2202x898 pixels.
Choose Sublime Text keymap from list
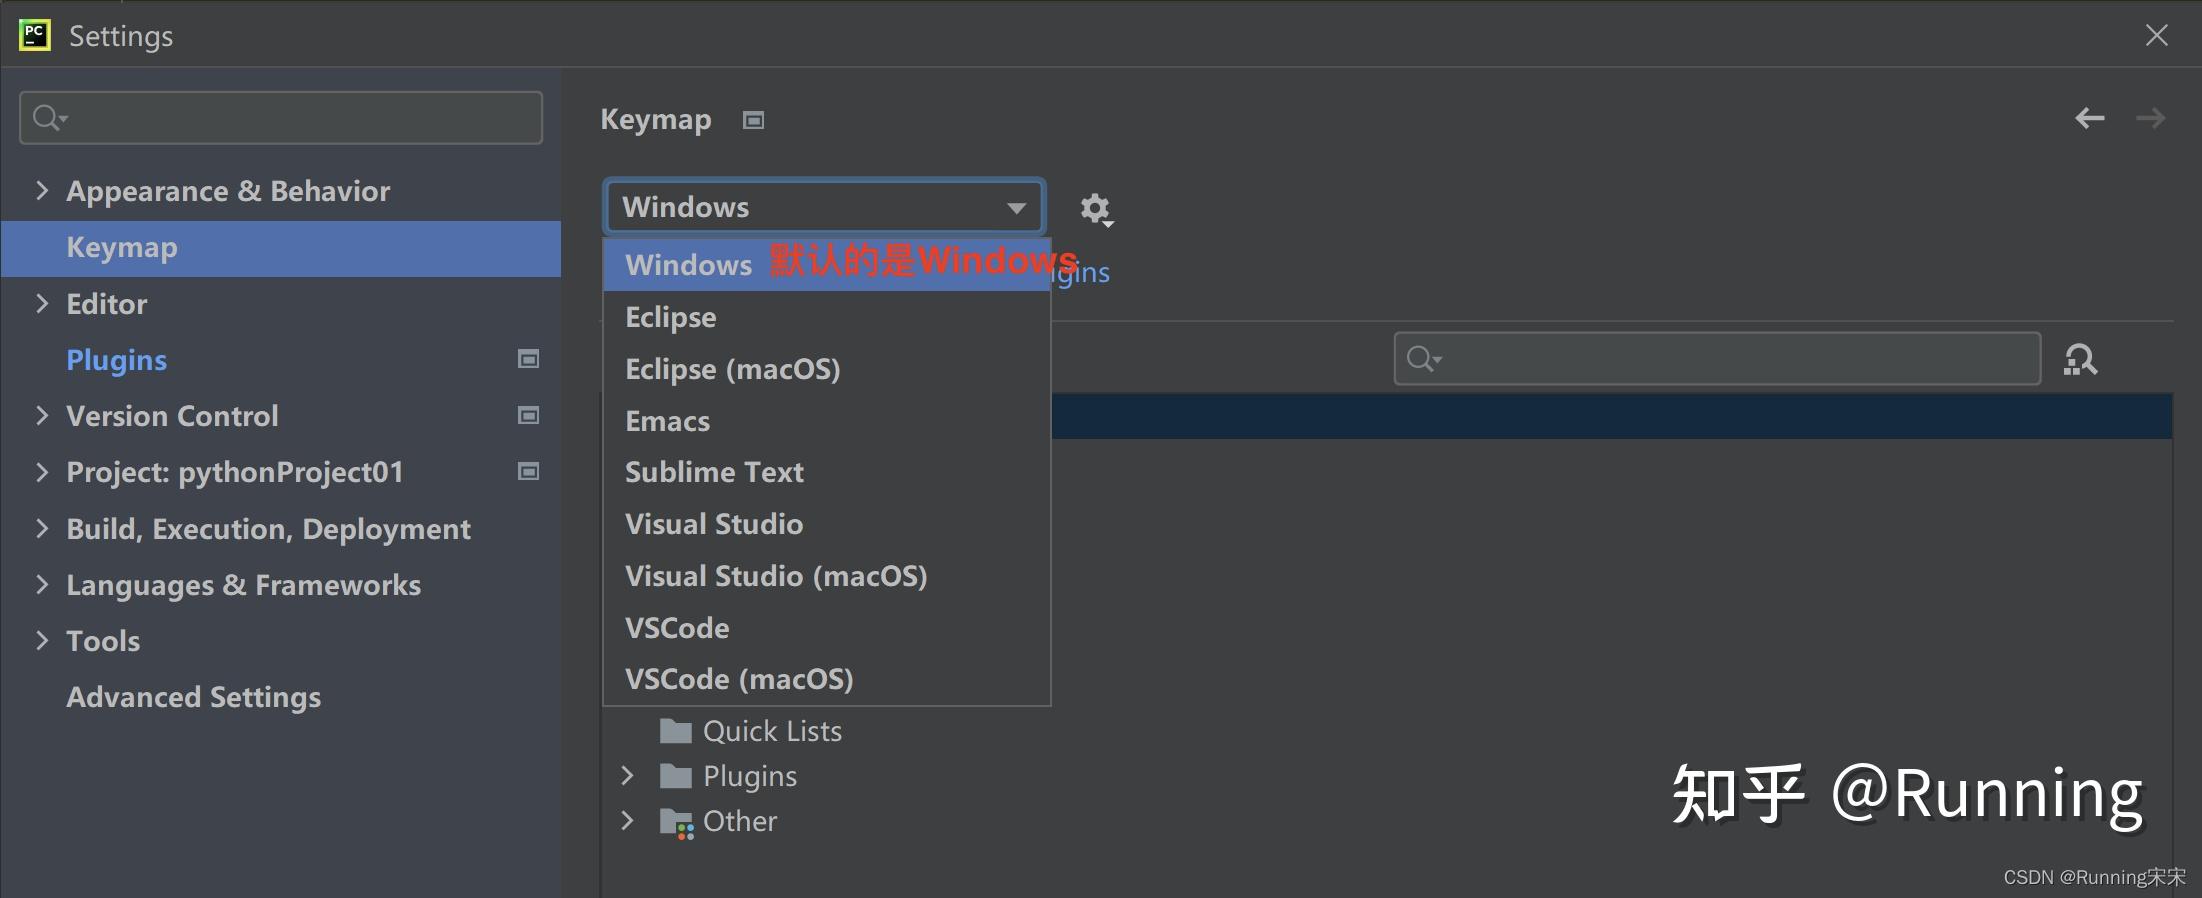coord(714,472)
